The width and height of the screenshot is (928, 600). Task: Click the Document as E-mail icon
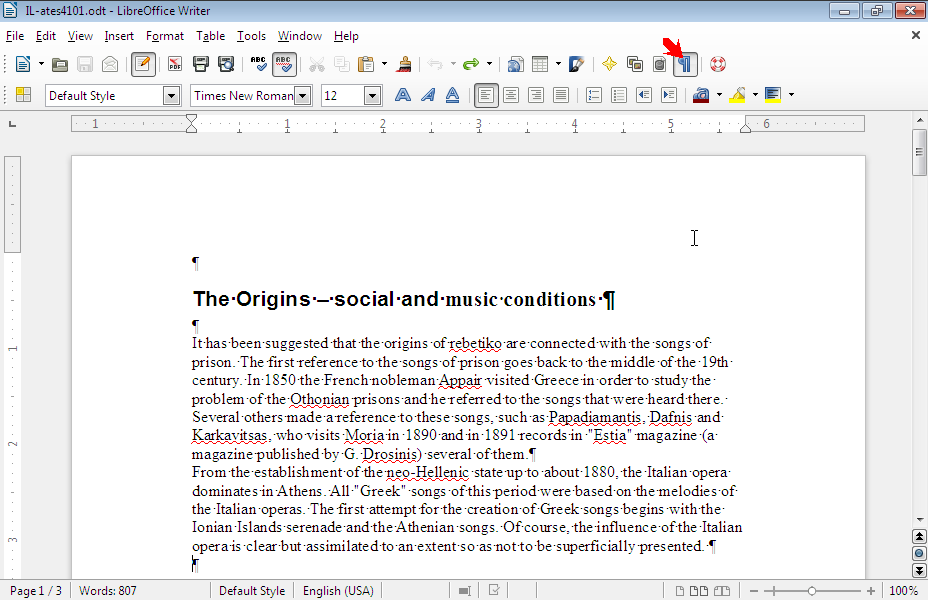point(110,64)
